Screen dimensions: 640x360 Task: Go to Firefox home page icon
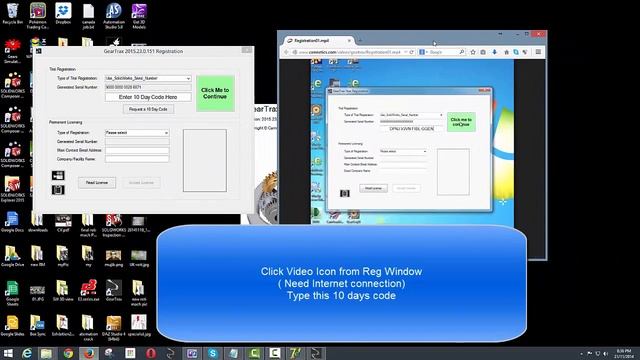pyautogui.click(x=506, y=52)
